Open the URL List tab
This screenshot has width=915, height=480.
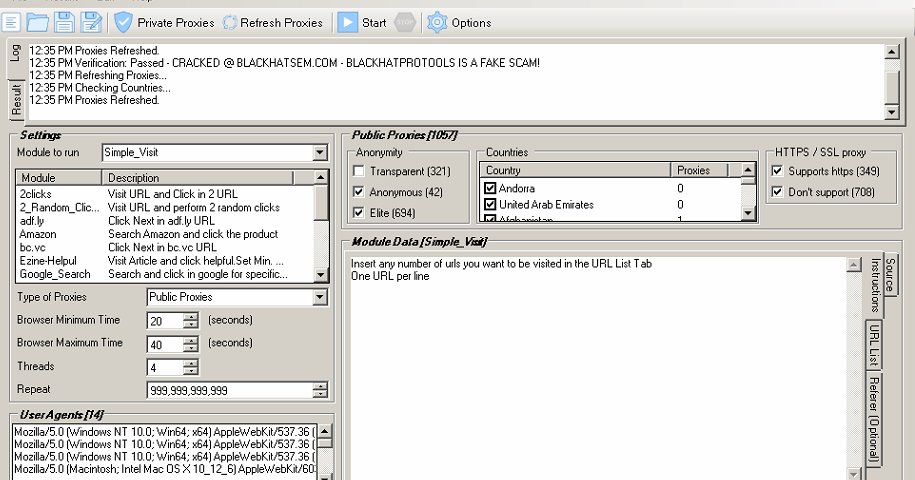874,345
